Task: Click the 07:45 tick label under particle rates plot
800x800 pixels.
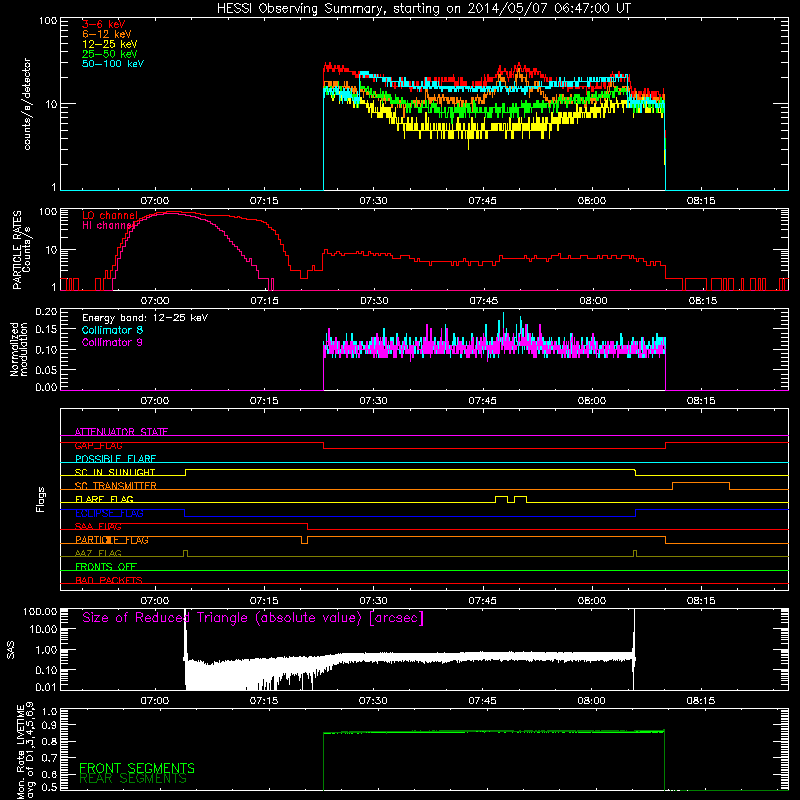Action: [x=483, y=301]
